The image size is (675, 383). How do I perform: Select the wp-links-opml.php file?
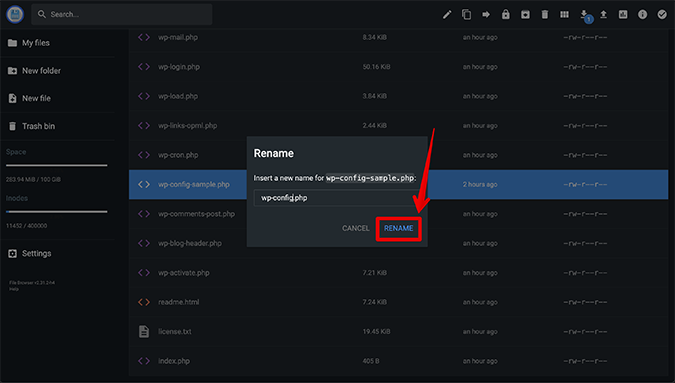tap(398, 126)
